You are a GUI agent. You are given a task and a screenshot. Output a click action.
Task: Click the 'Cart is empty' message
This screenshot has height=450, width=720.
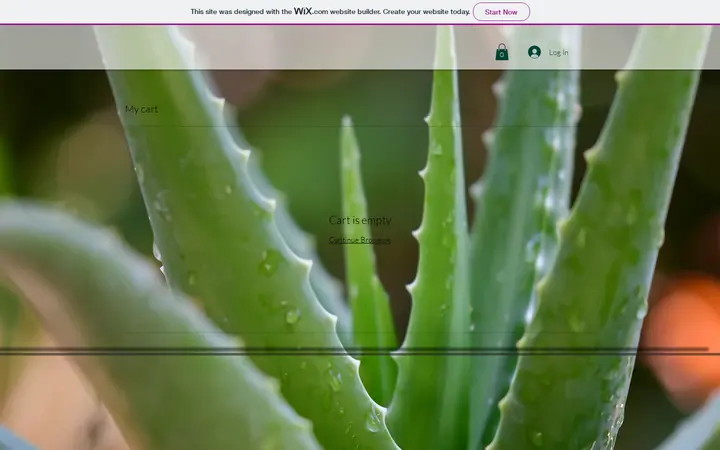point(360,220)
